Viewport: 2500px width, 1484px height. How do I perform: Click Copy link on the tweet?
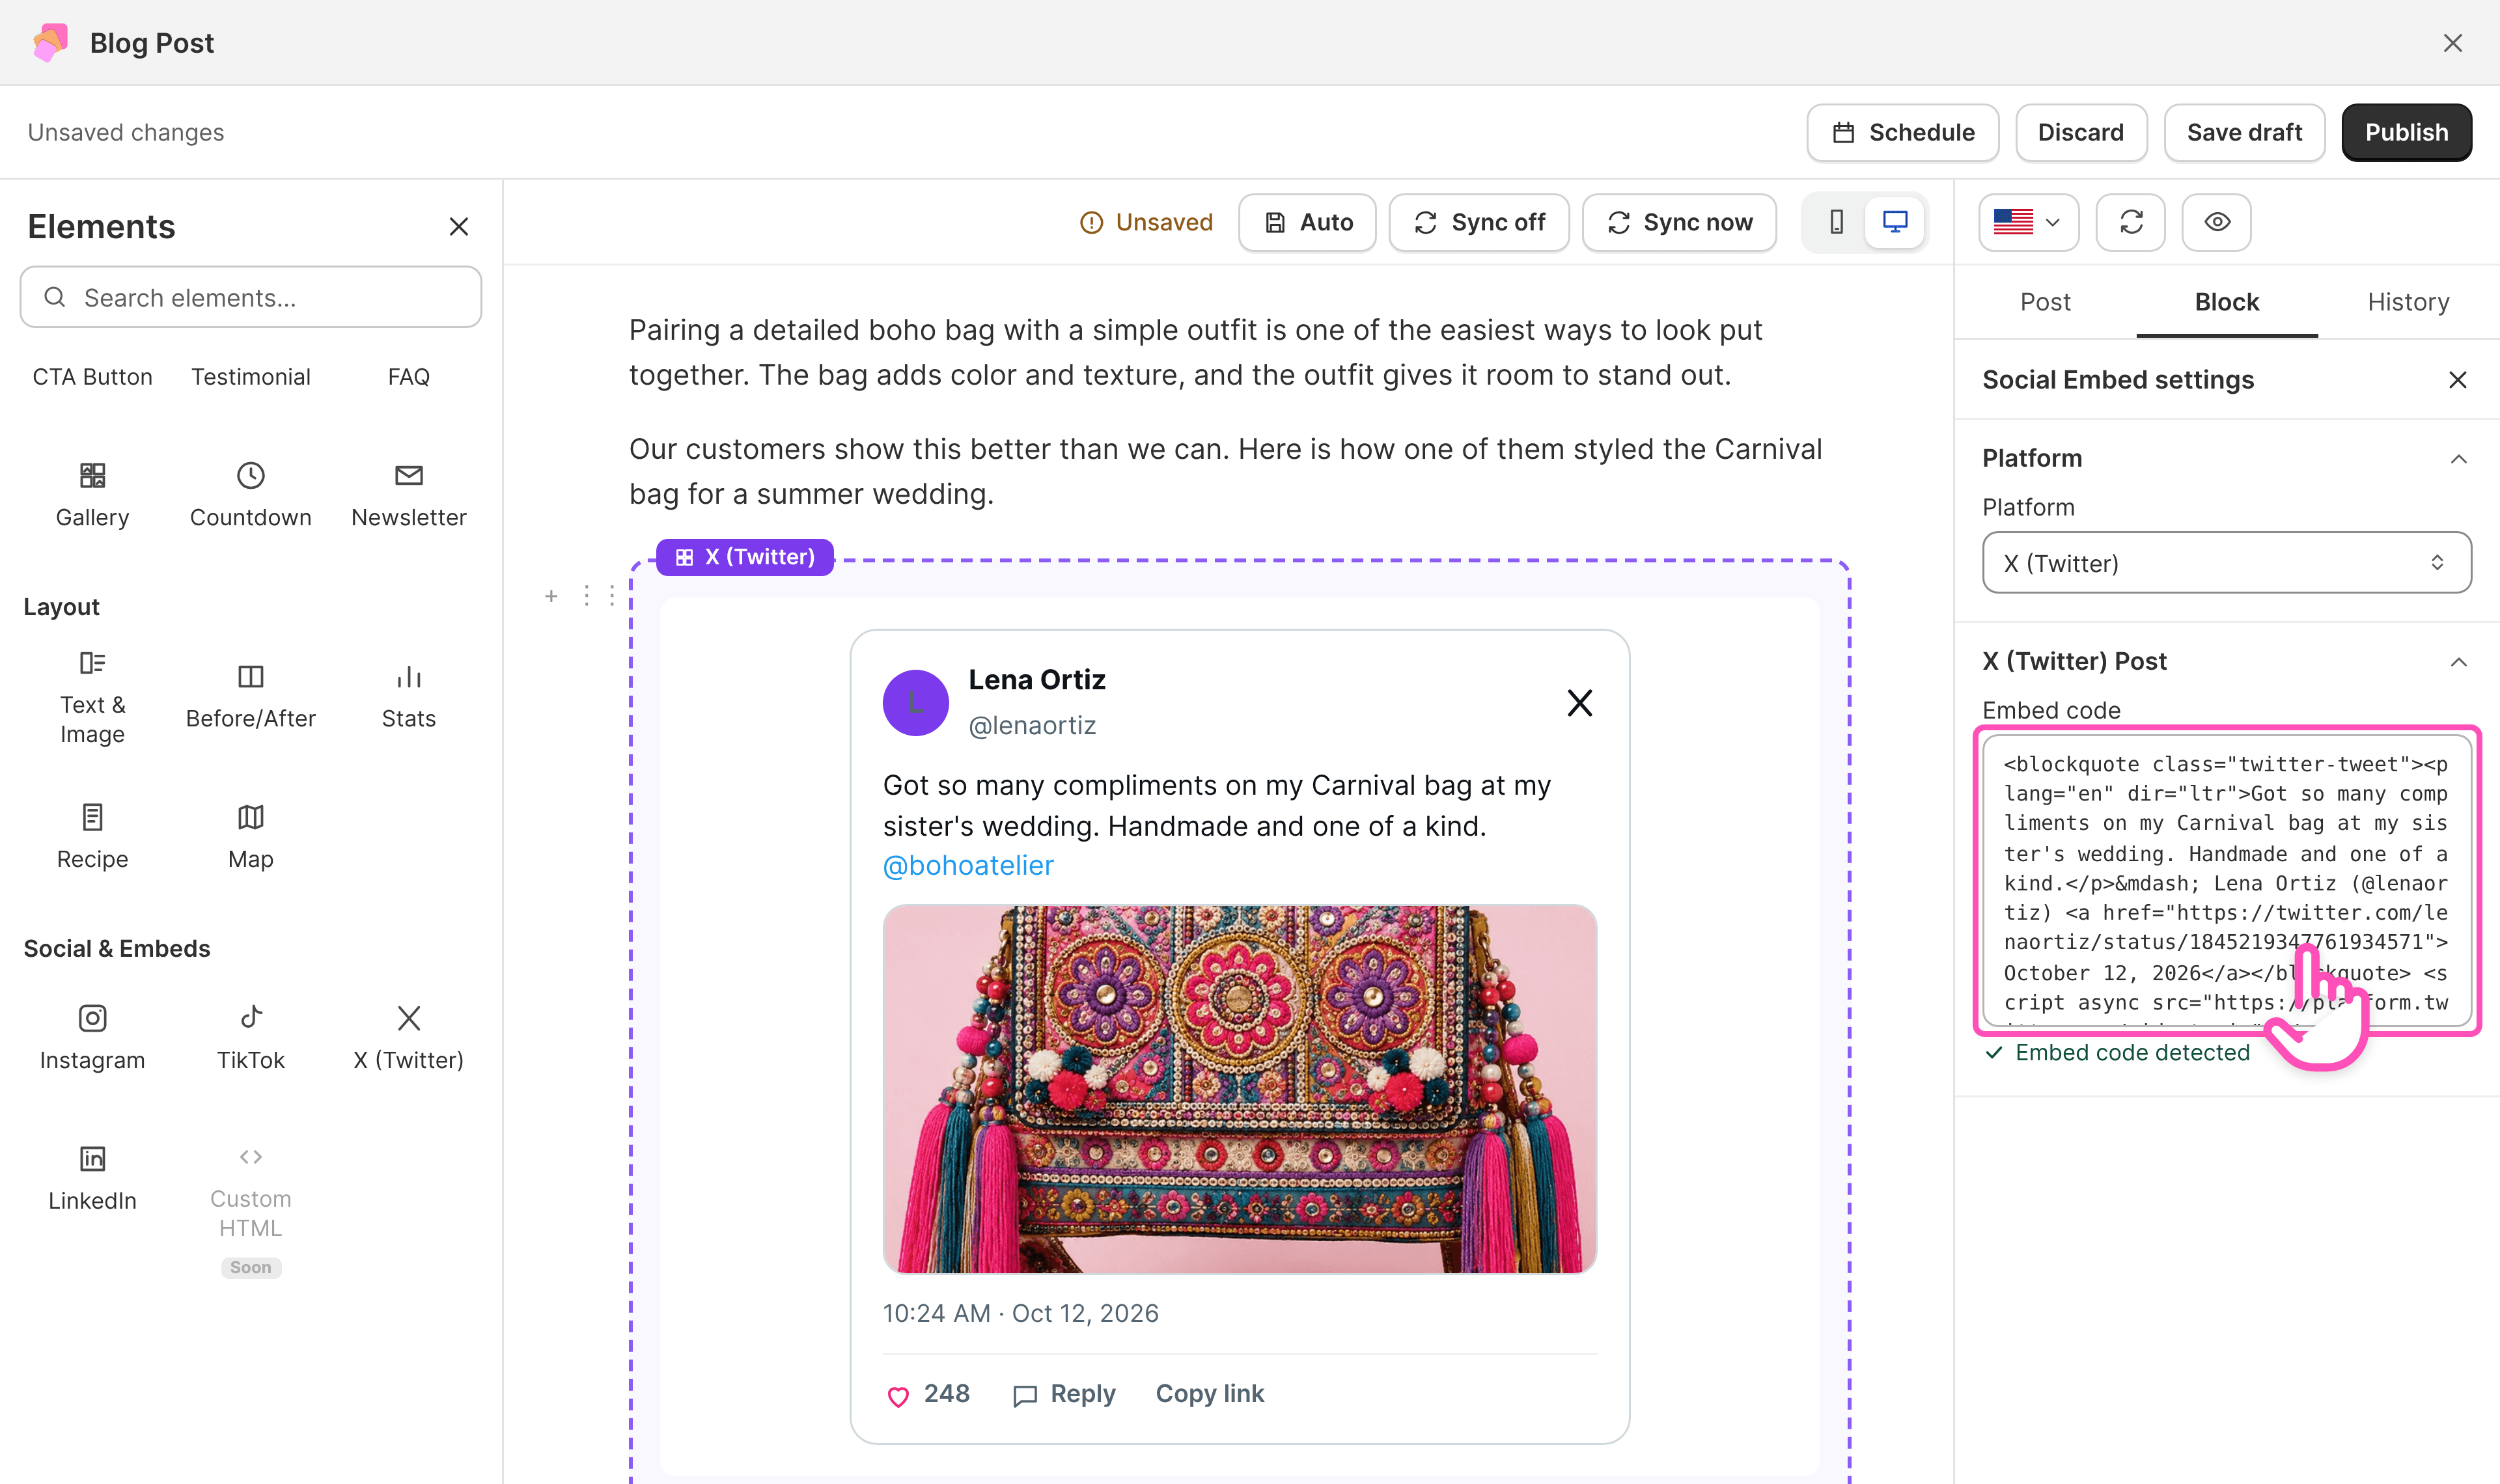1209,1394
